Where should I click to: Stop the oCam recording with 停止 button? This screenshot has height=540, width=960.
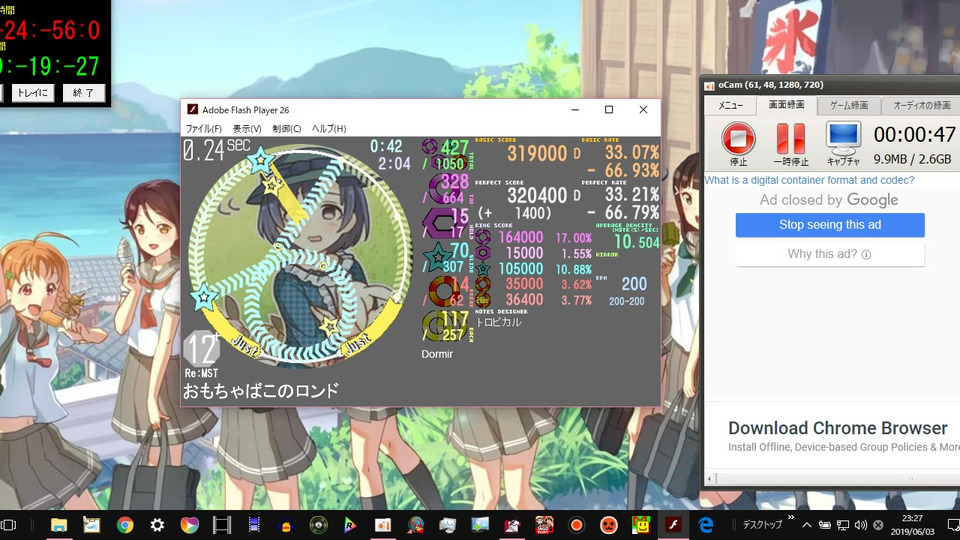pos(738,143)
